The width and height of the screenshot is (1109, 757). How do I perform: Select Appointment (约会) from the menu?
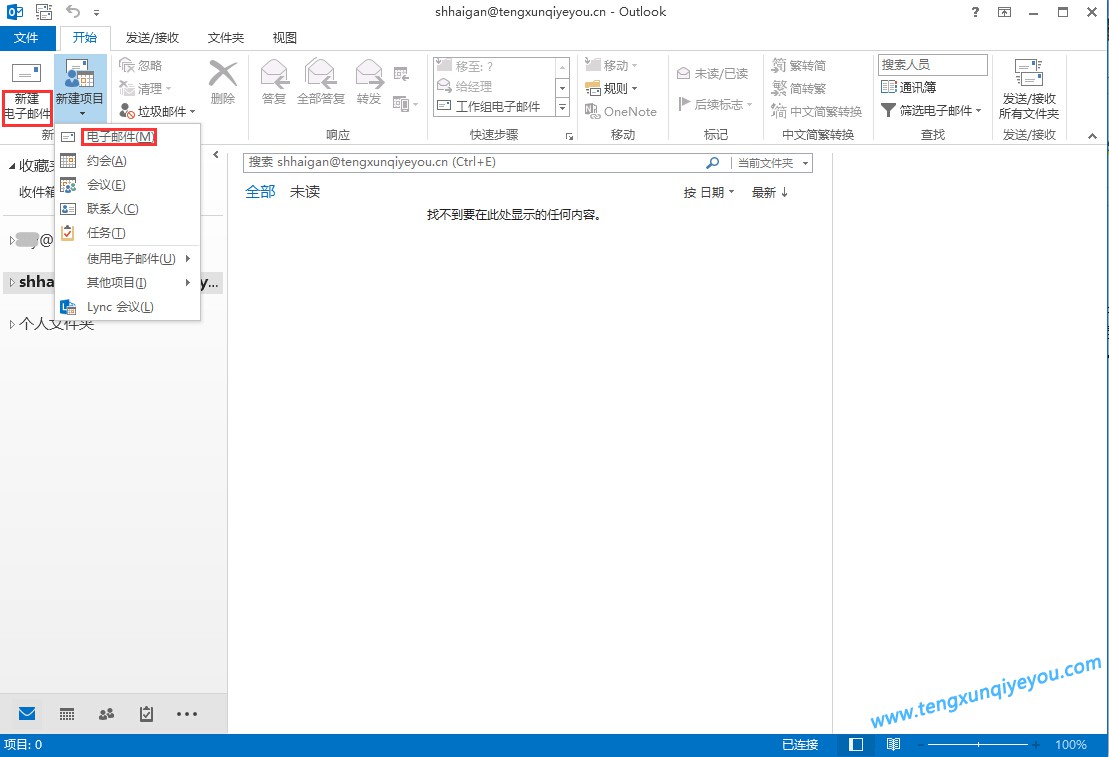click(x=127, y=161)
